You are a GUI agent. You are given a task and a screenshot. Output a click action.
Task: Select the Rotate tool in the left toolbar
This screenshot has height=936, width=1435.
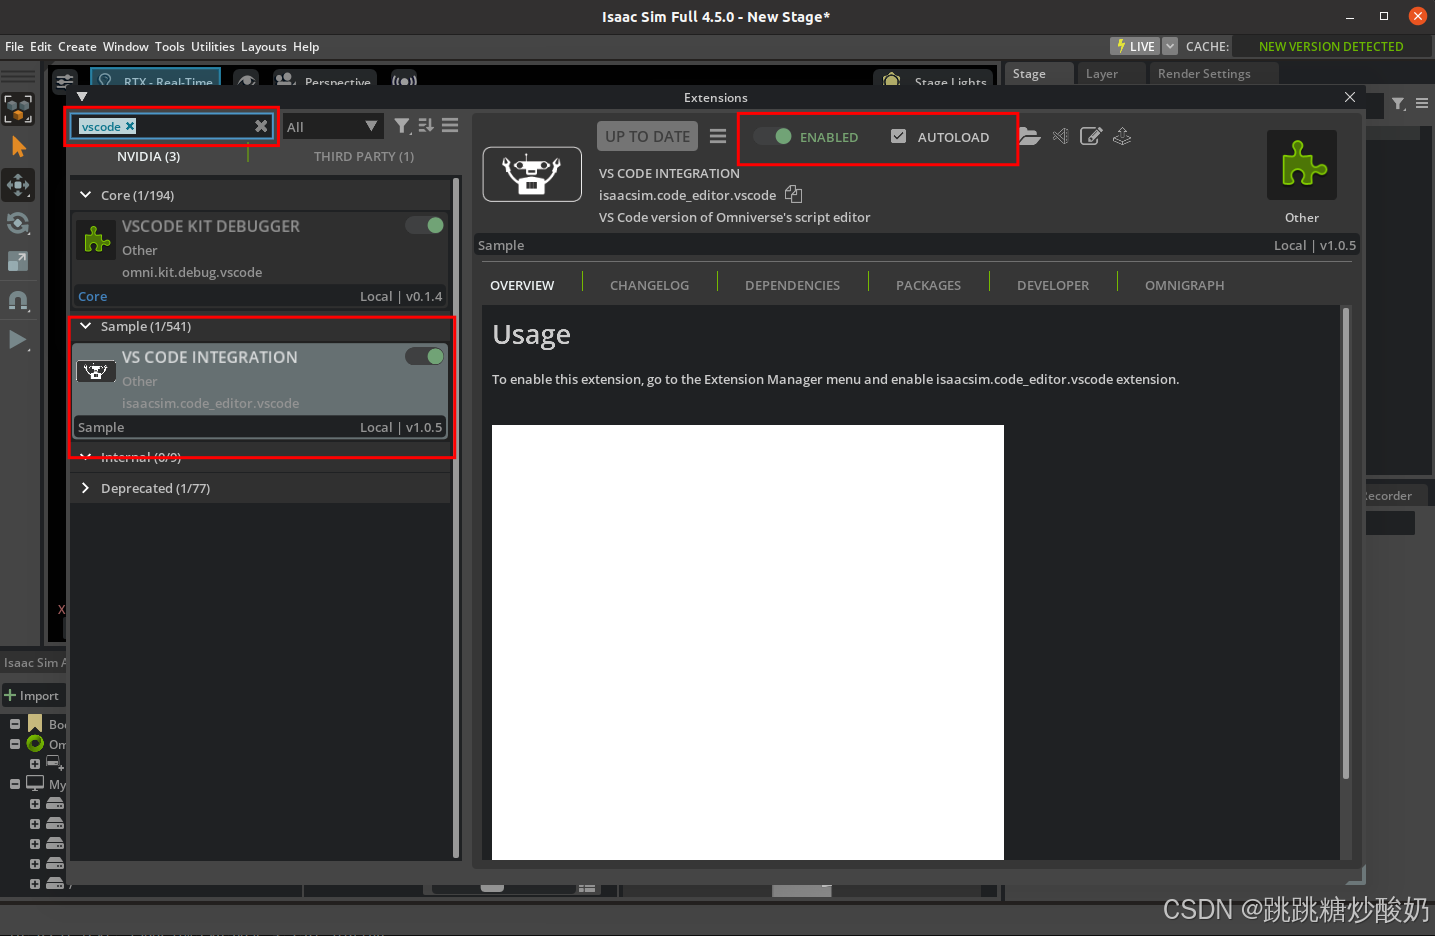[x=18, y=223]
